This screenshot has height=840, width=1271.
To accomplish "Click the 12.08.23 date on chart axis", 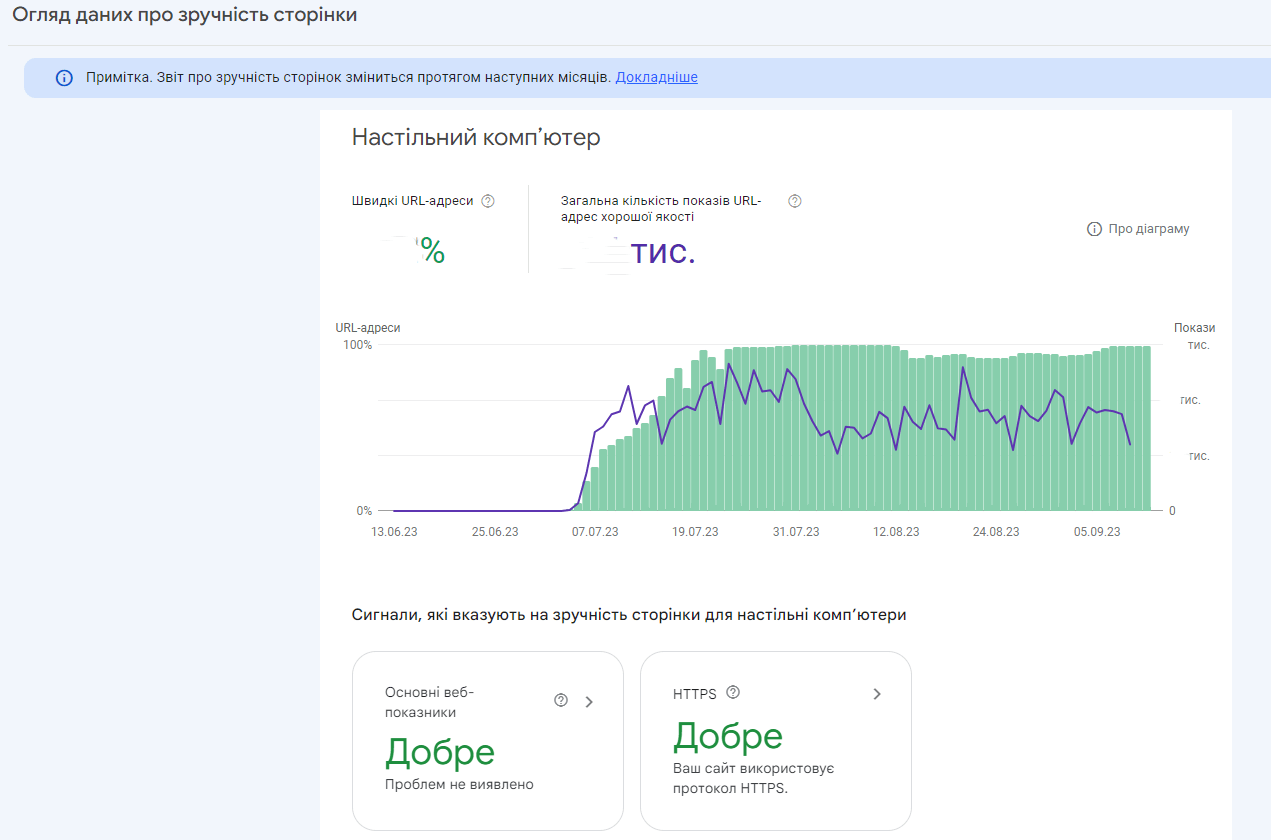I will [x=896, y=532].
